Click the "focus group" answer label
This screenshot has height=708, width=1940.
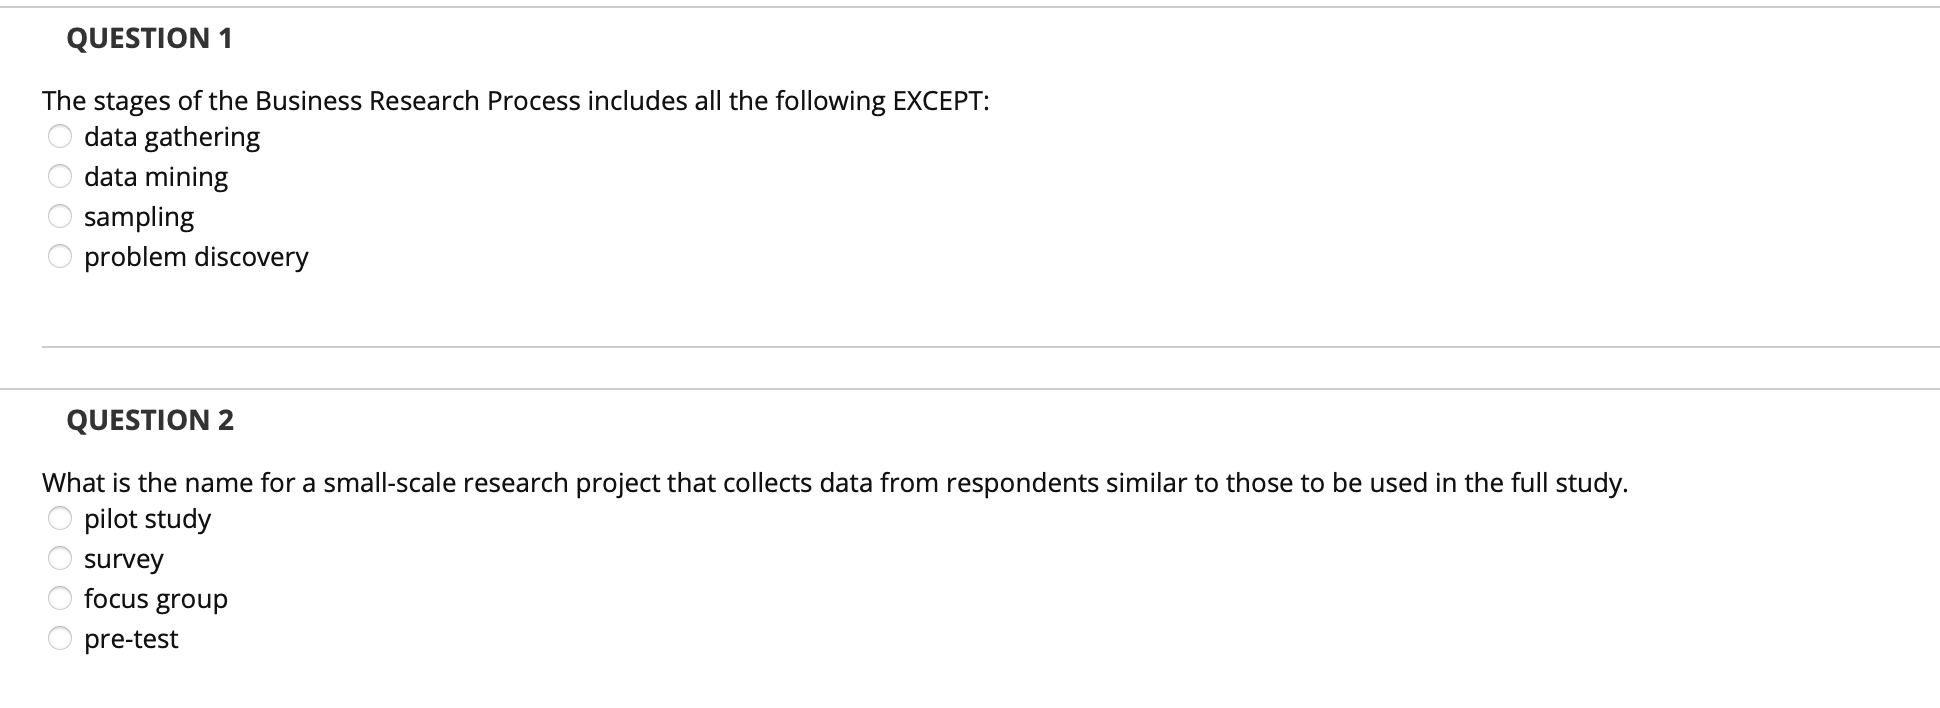156,599
